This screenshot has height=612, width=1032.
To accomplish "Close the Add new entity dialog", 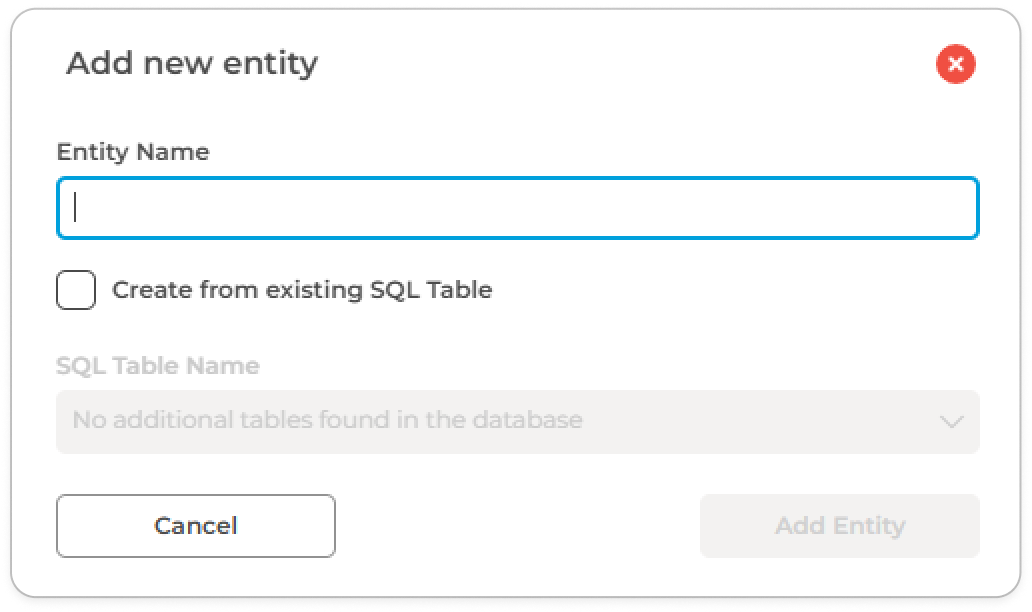I will (x=955, y=65).
